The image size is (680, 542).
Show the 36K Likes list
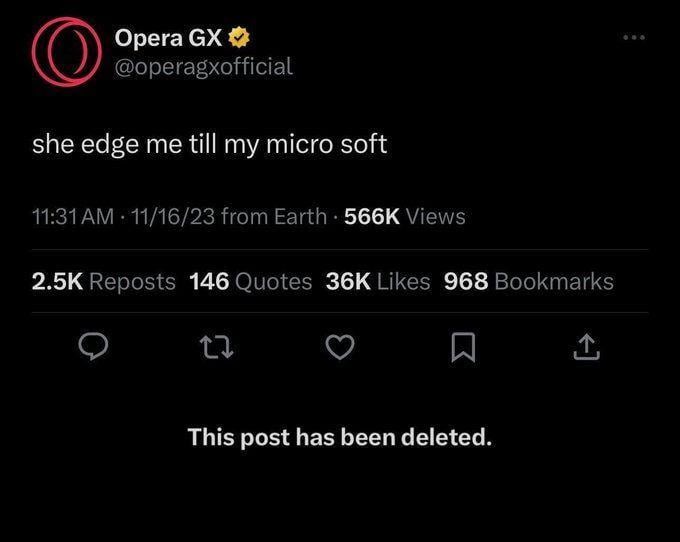(378, 281)
